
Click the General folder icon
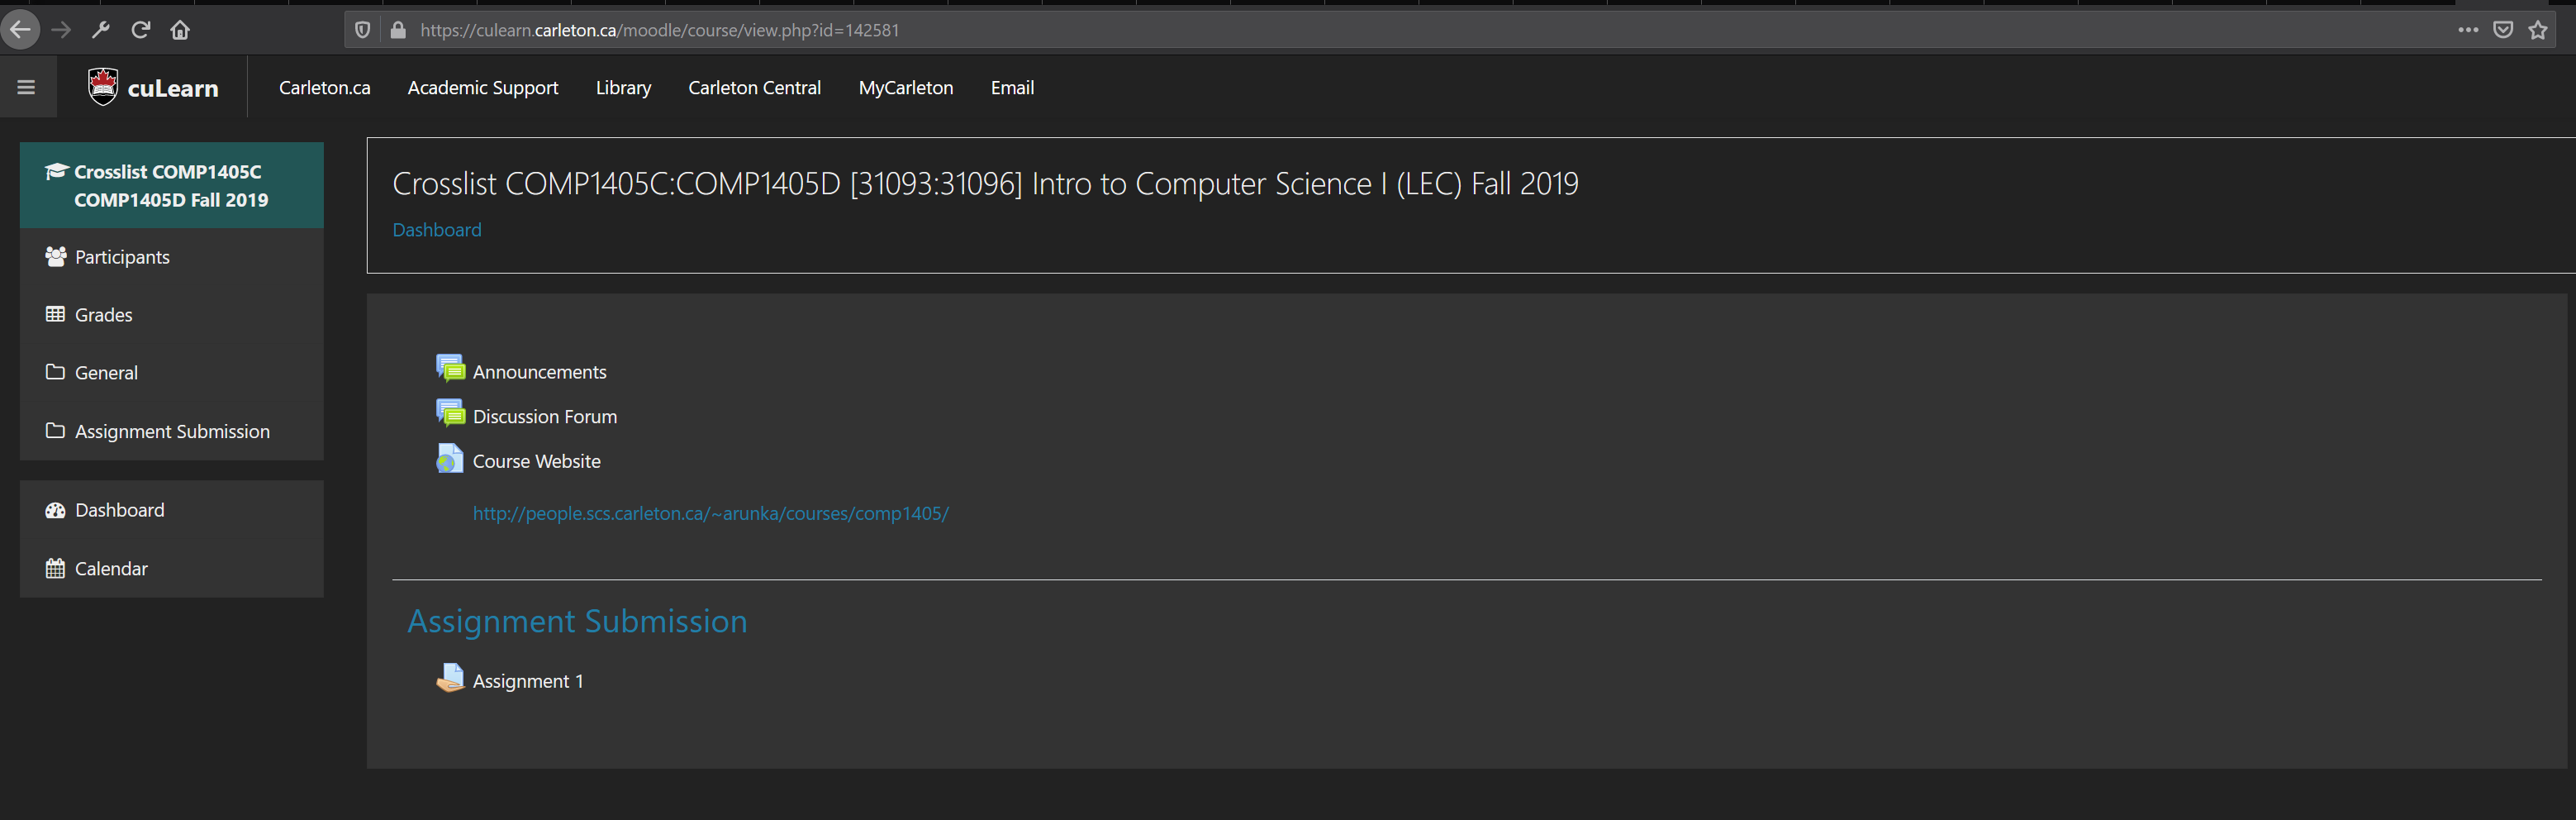tap(56, 372)
